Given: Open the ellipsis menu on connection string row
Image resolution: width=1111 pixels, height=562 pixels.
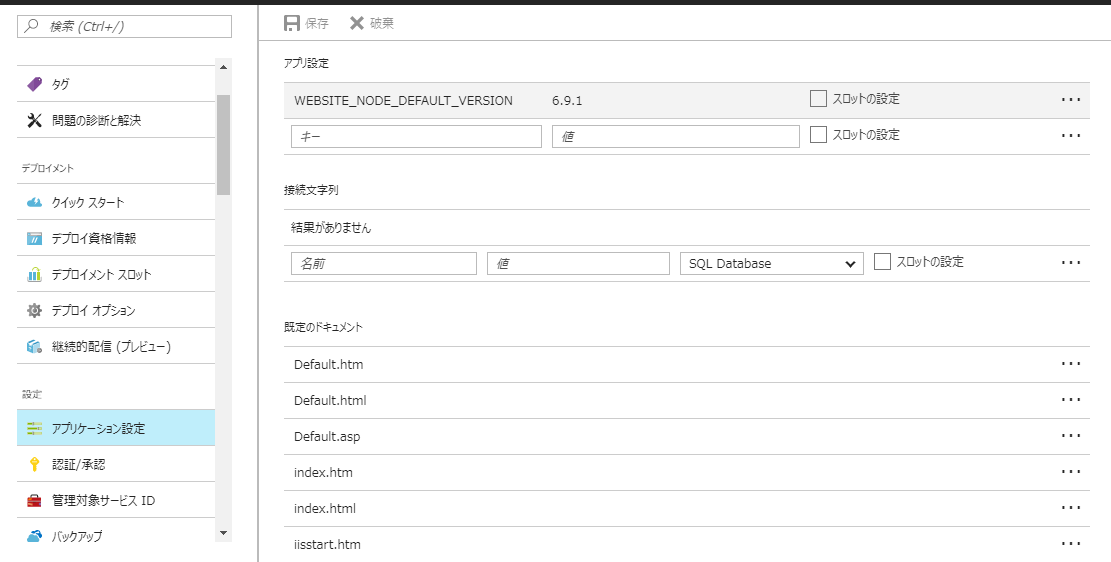Looking at the screenshot, I should tap(1071, 263).
